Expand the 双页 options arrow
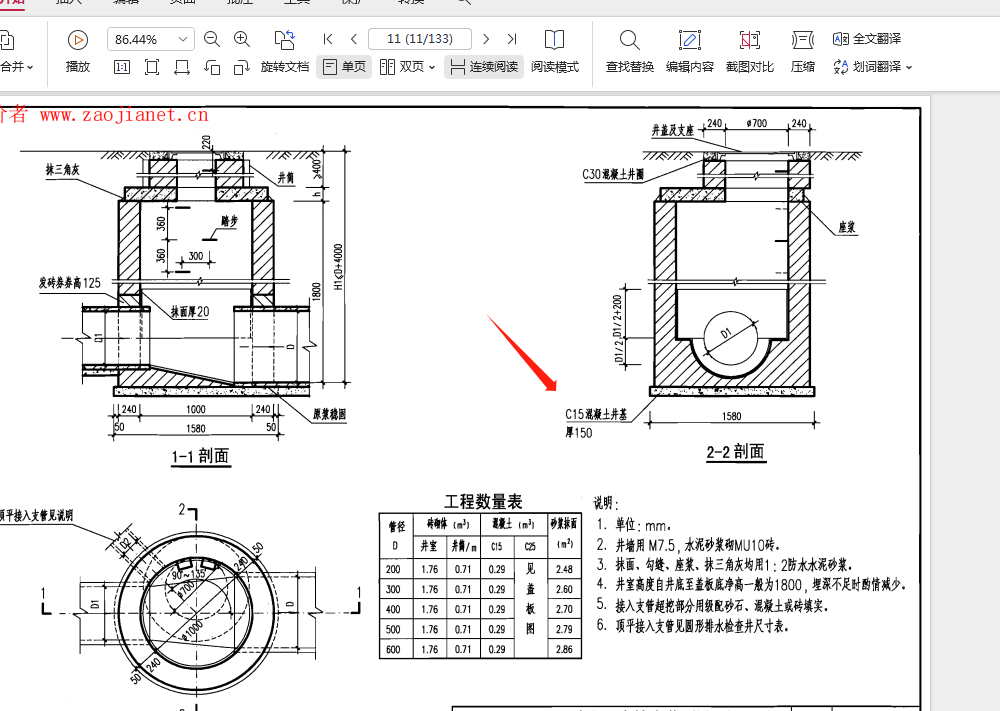 pyautogui.click(x=432, y=68)
